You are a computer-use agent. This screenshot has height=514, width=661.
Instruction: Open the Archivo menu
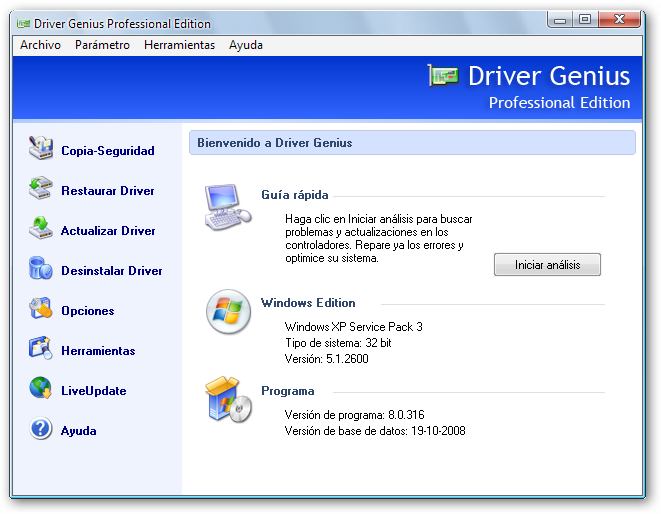click(40, 45)
